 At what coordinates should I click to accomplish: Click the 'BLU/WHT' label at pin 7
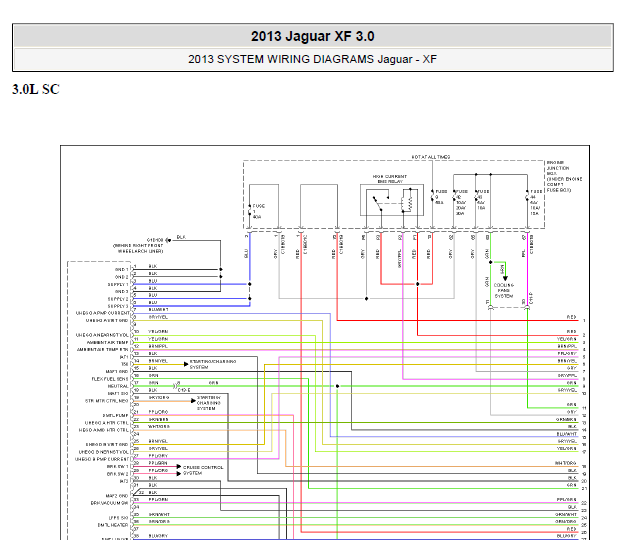[158, 310]
